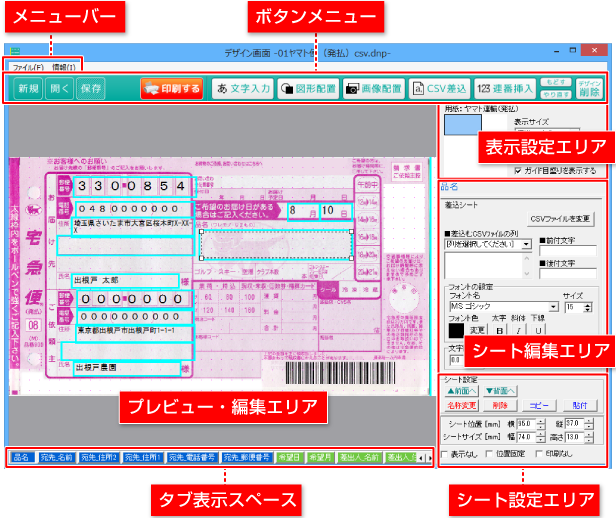Click the tab strip right scroll arrow
616x518 pixels.
tap(430, 458)
